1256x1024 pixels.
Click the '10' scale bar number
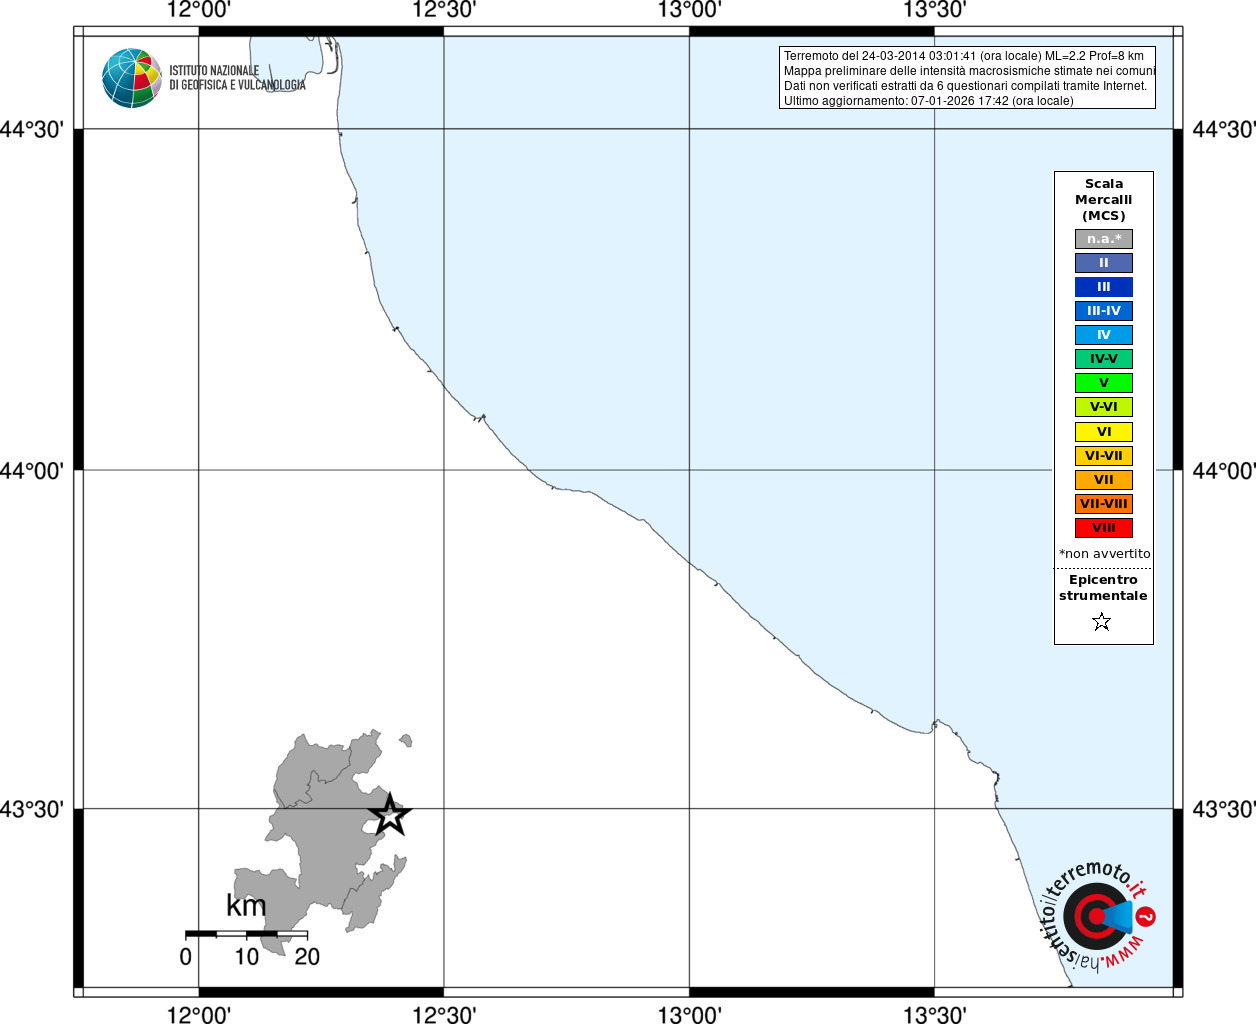click(x=246, y=957)
